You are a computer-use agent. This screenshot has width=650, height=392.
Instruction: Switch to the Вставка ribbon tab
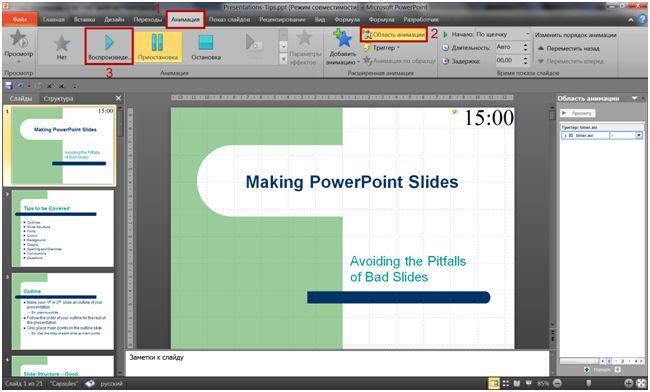point(84,19)
